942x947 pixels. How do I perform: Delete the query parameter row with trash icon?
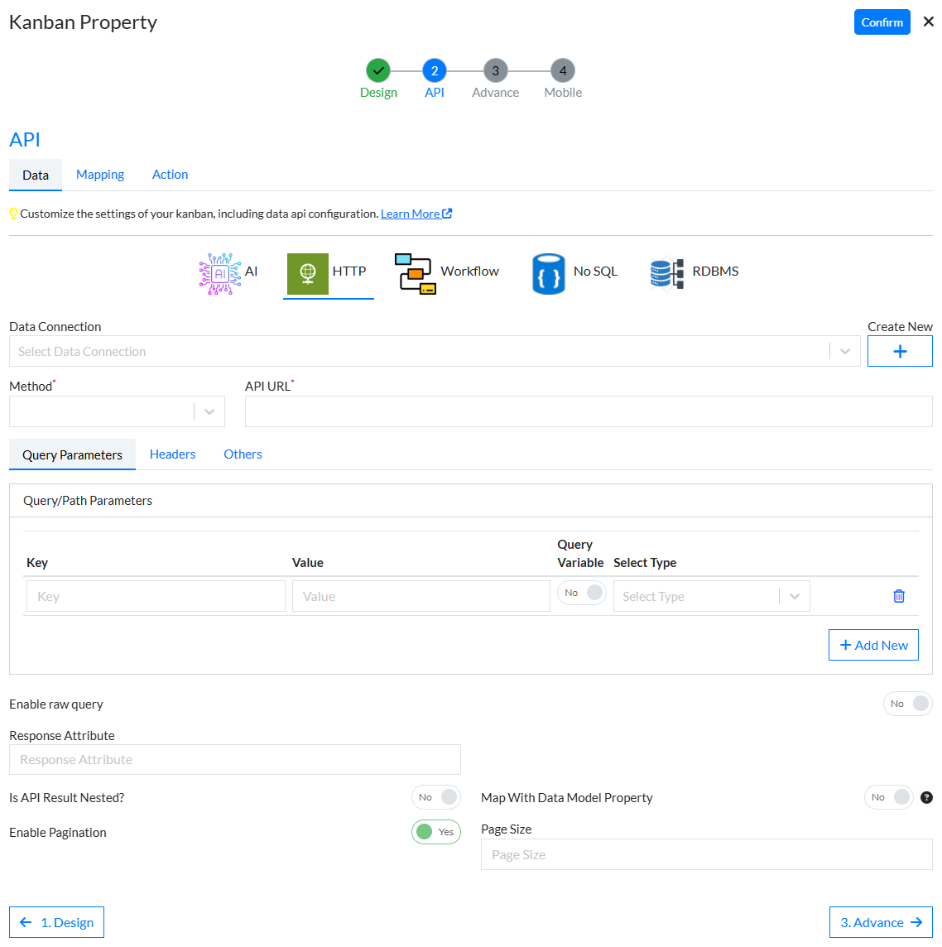tap(899, 596)
